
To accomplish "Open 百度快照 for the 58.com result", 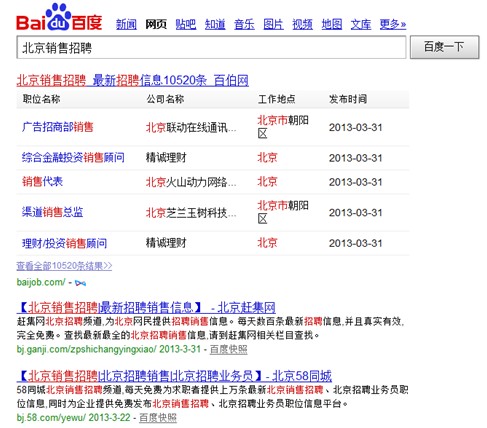I will point(158,418).
